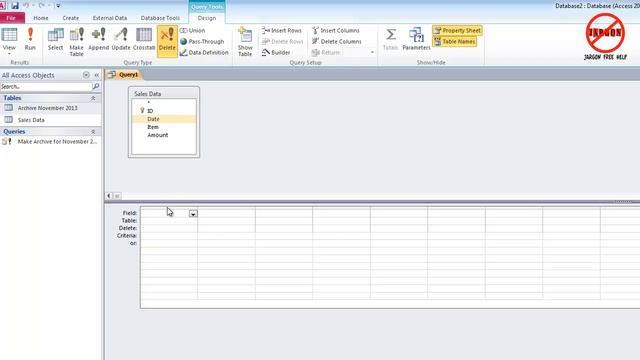Open the All Access Objects dropdown menu

[x=86, y=75]
